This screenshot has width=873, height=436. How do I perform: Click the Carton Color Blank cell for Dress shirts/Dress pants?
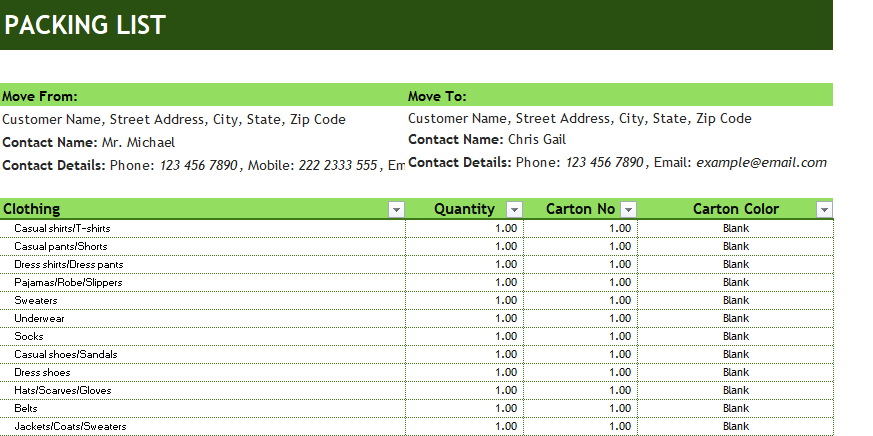pos(735,264)
